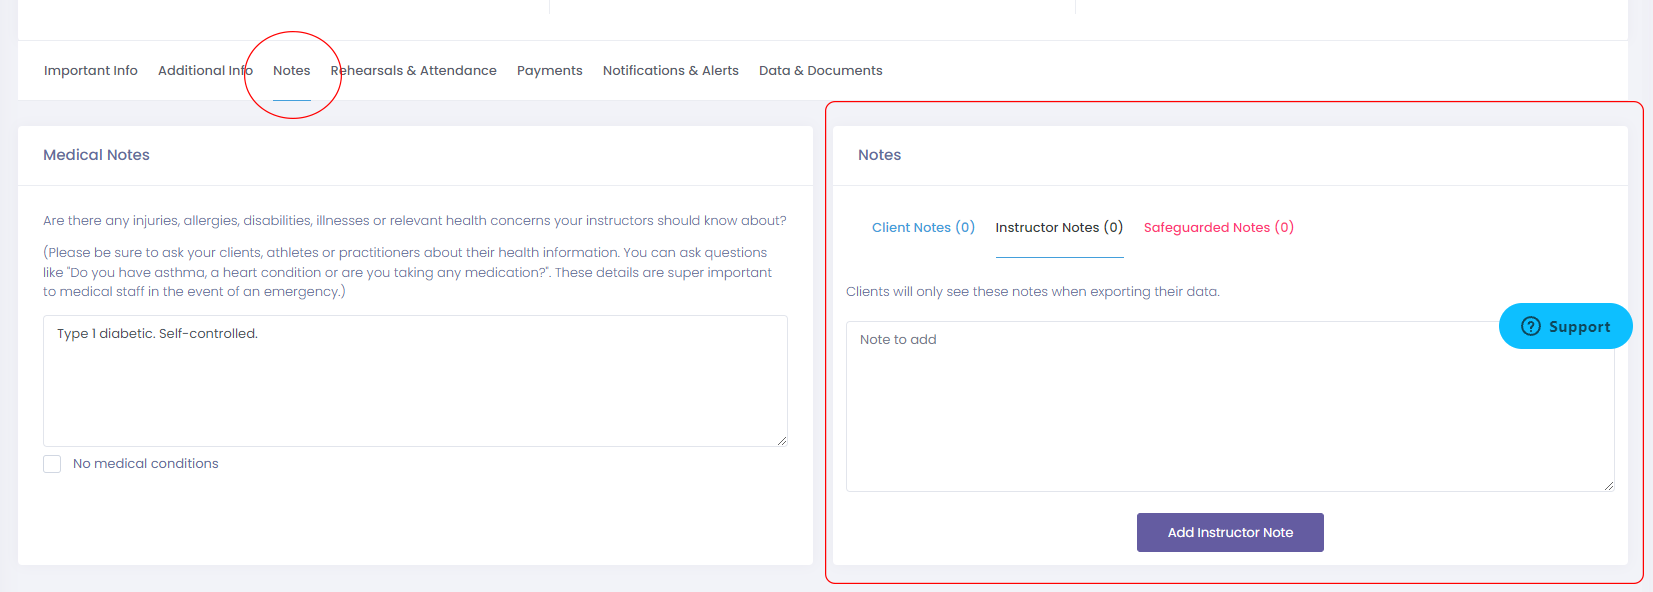Click the medical notes textarea resize handle
This screenshot has height=592, width=1653.
click(x=782, y=441)
